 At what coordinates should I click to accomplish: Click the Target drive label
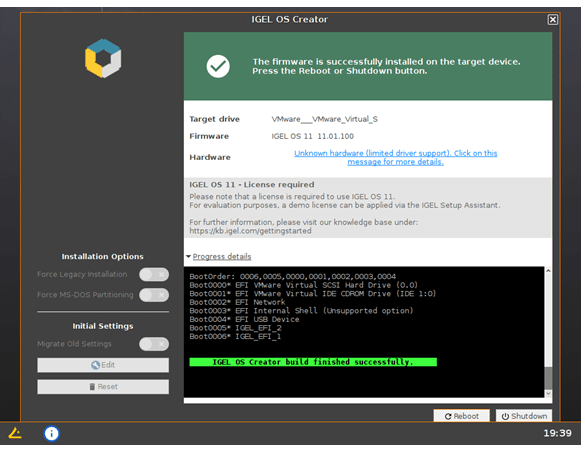click(x=215, y=119)
